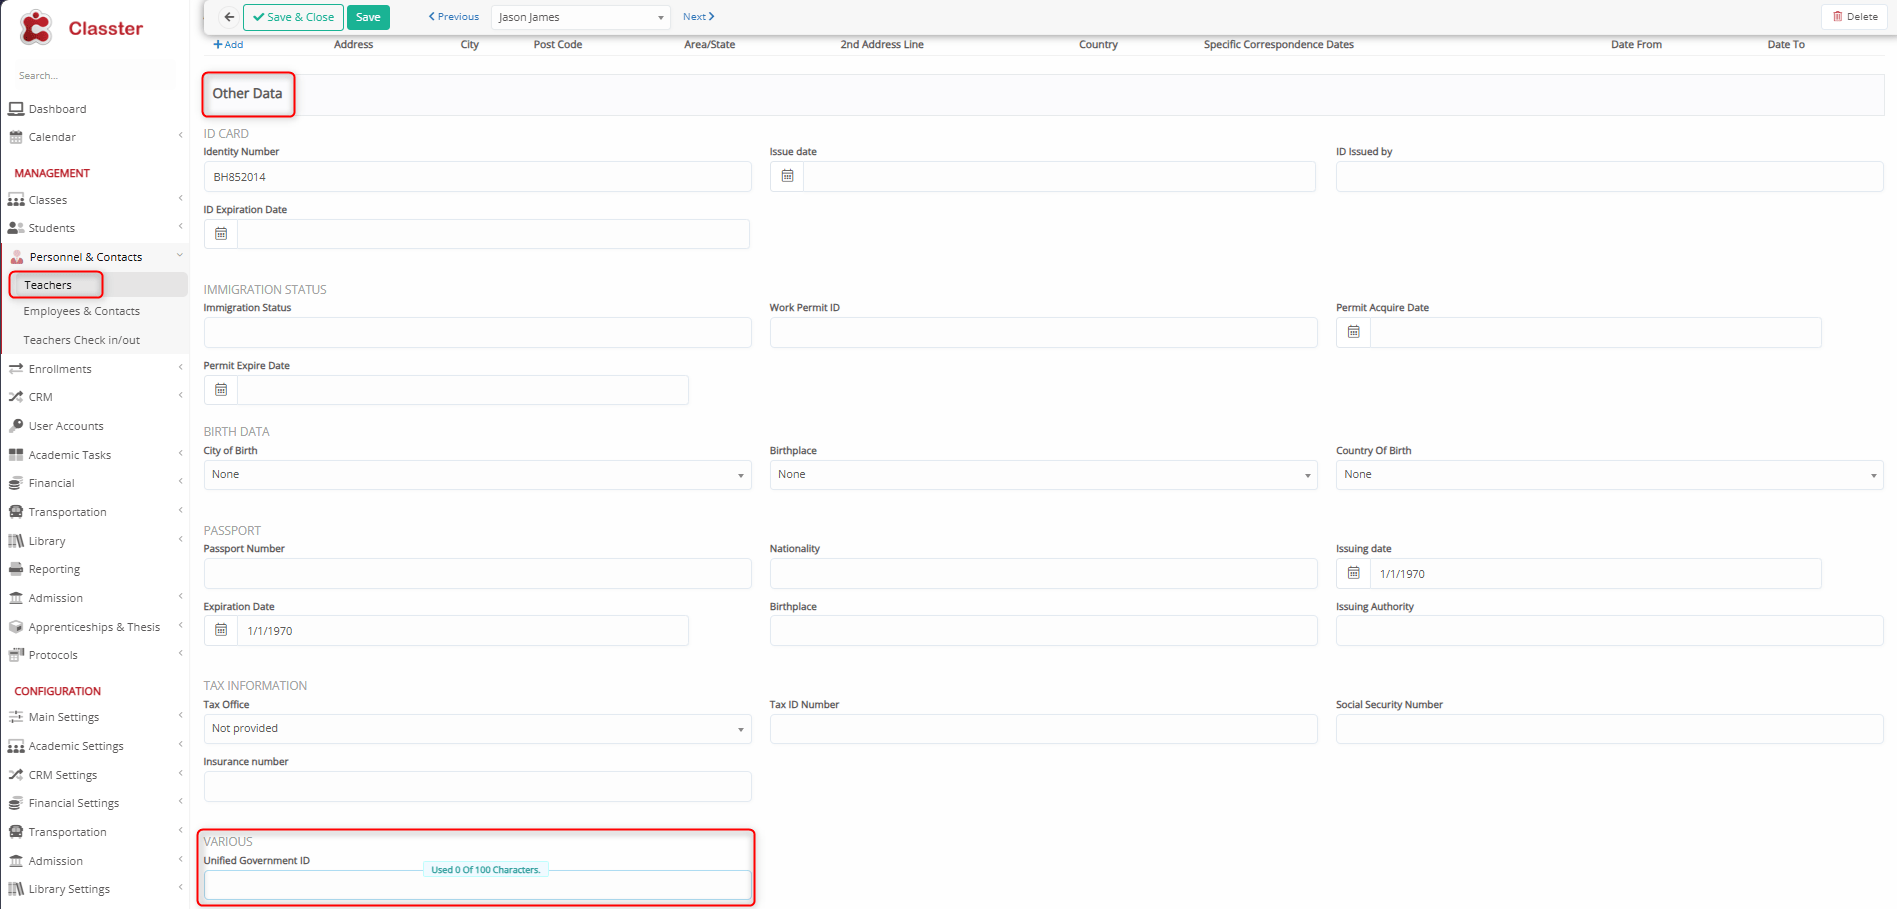Expand the Tax Office dropdown
Screen dimensions: 1897x909
click(x=477, y=729)
